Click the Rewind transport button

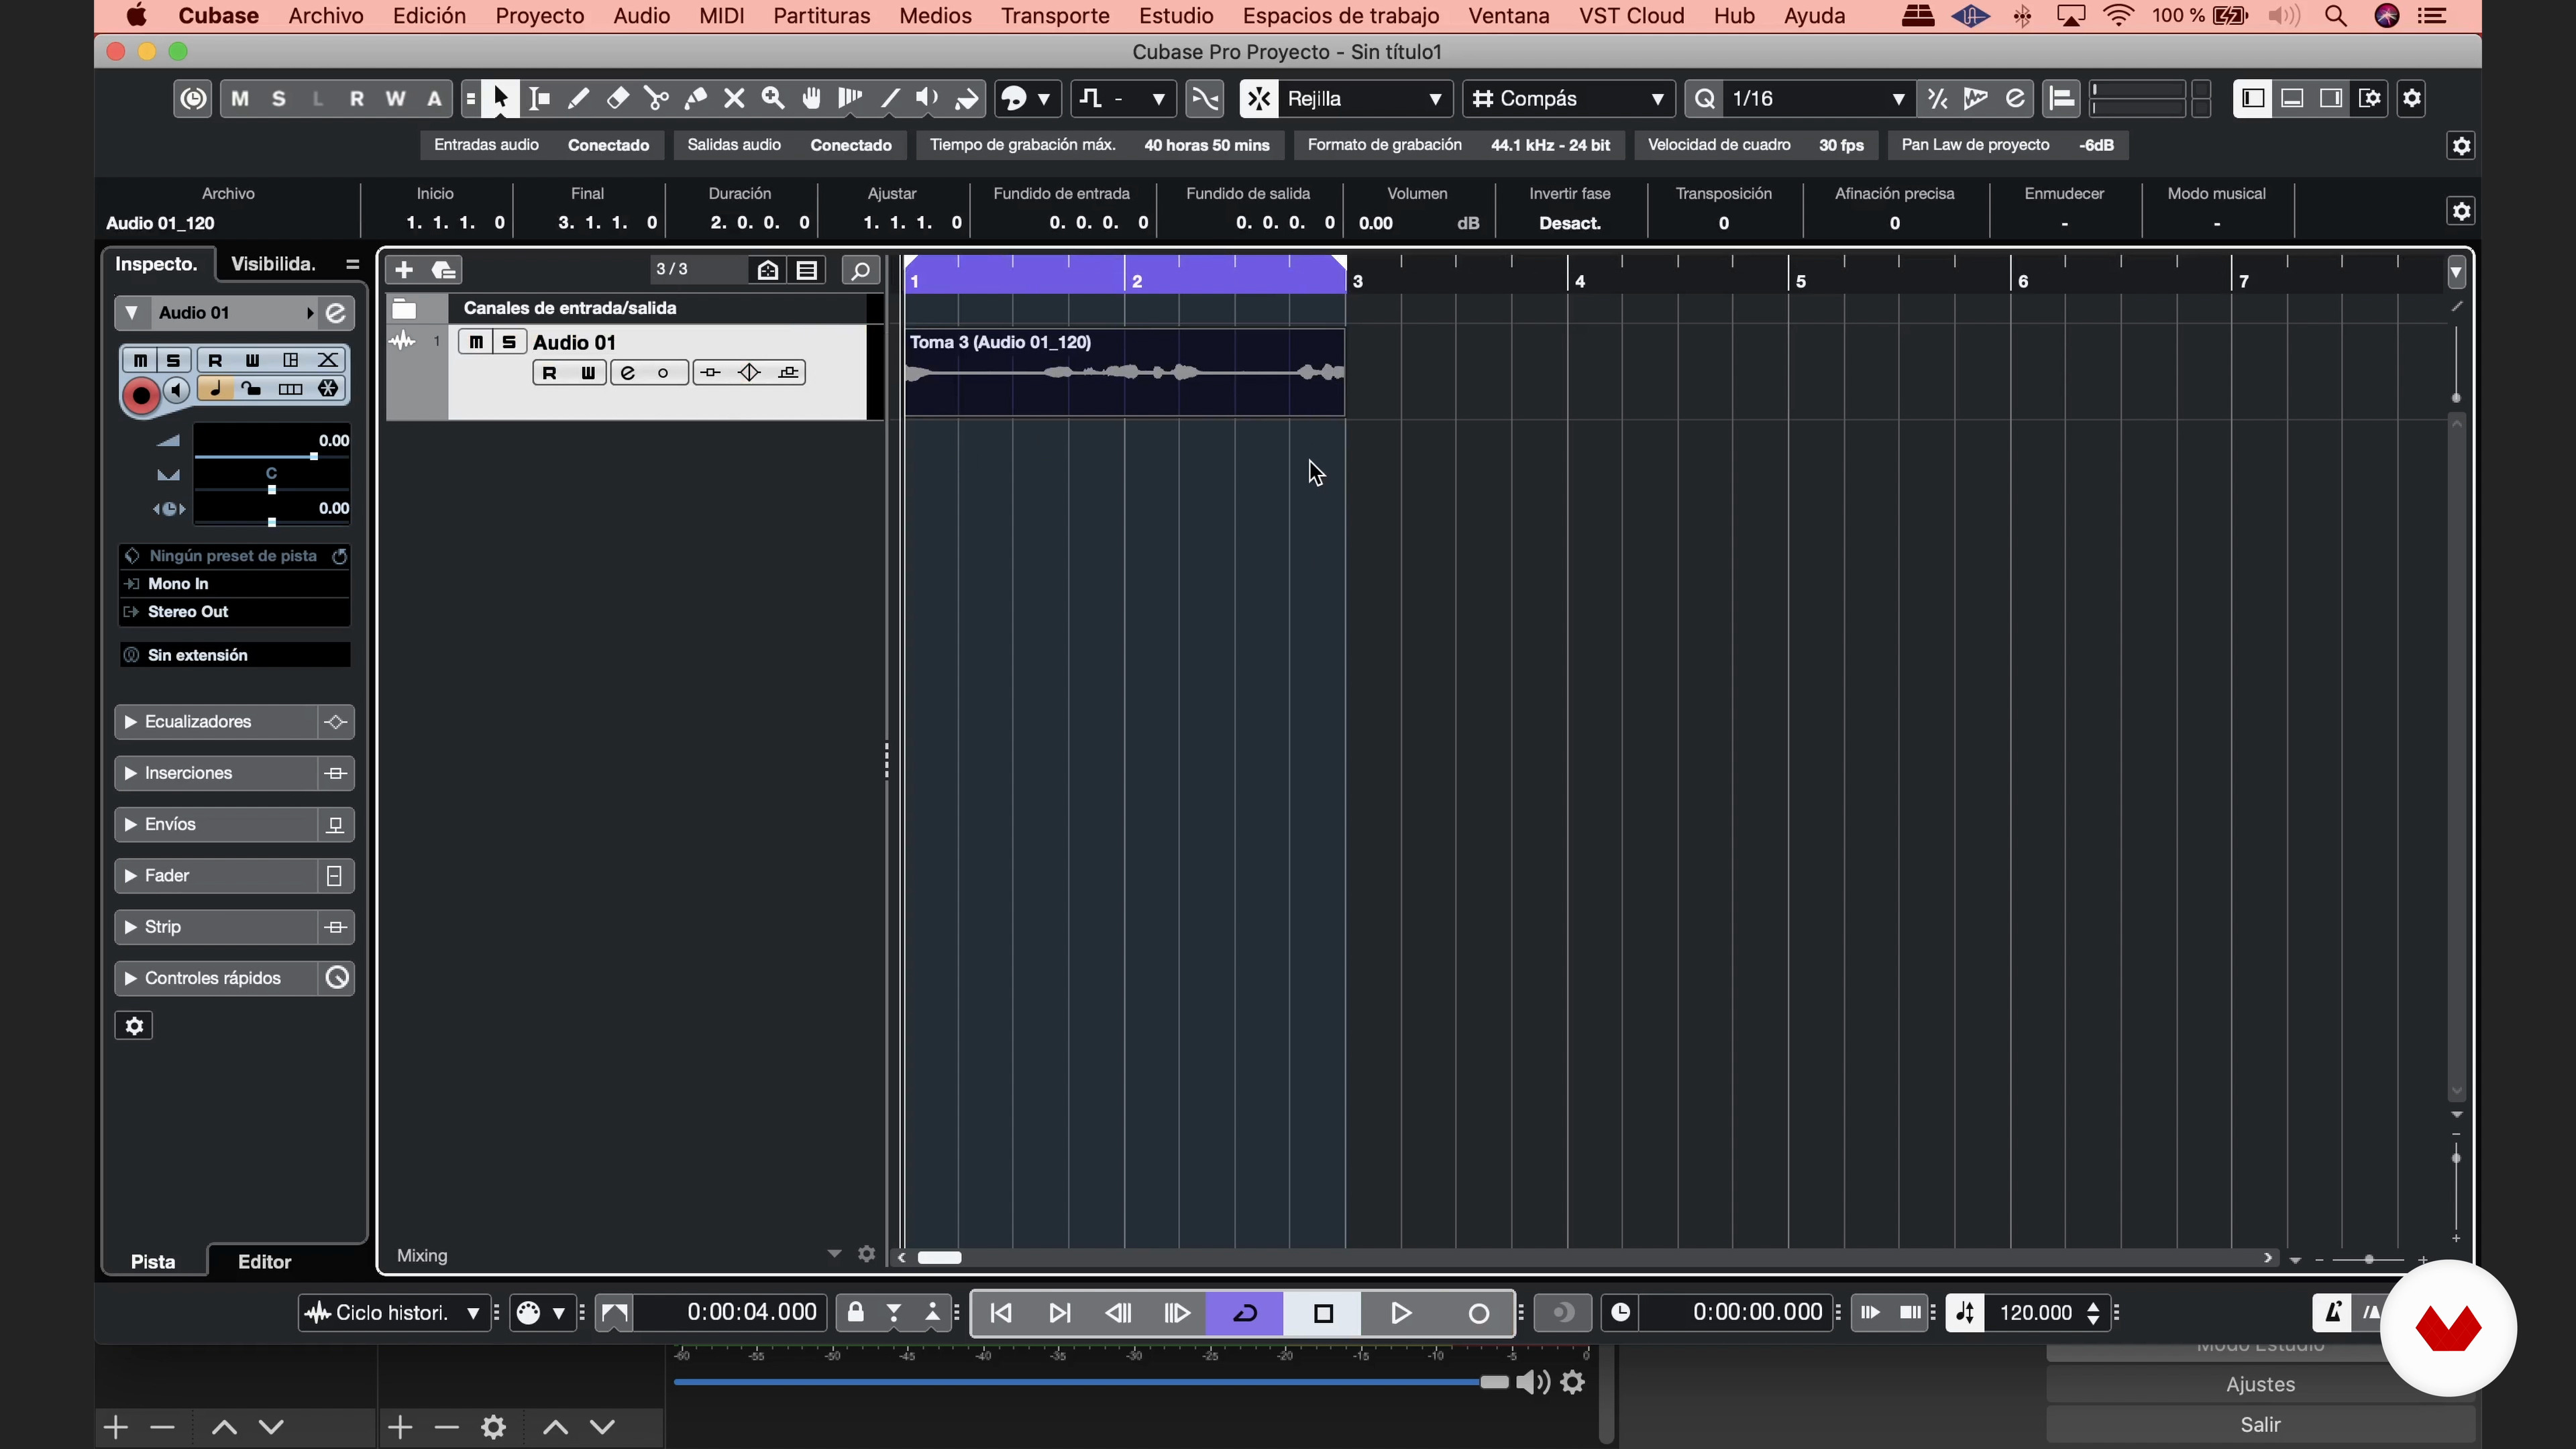(x=1119, y=1313)
